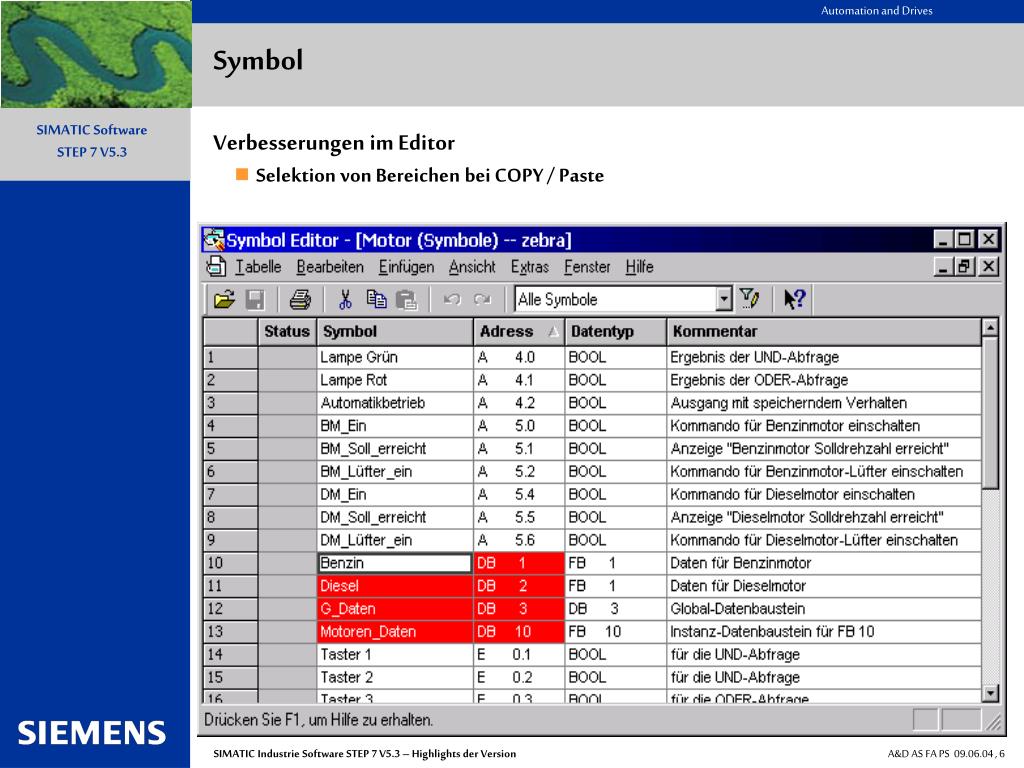Click the BM_Lüfter_ein symbol cell
Viewport: 1024px width, 768px height.
394,472
